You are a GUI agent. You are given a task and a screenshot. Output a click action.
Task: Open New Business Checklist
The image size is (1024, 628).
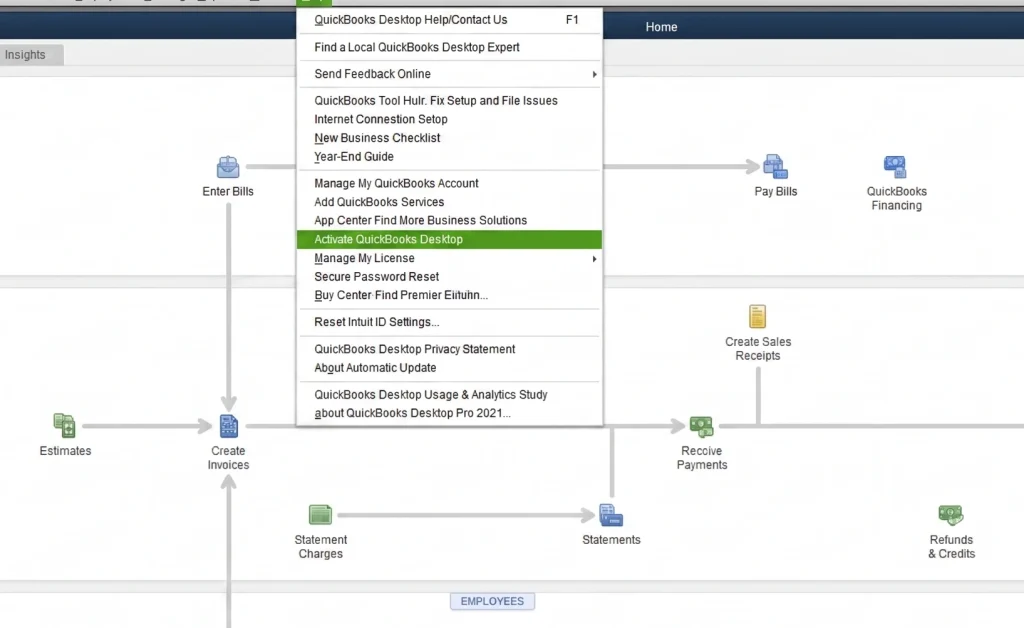click(449, 138)
